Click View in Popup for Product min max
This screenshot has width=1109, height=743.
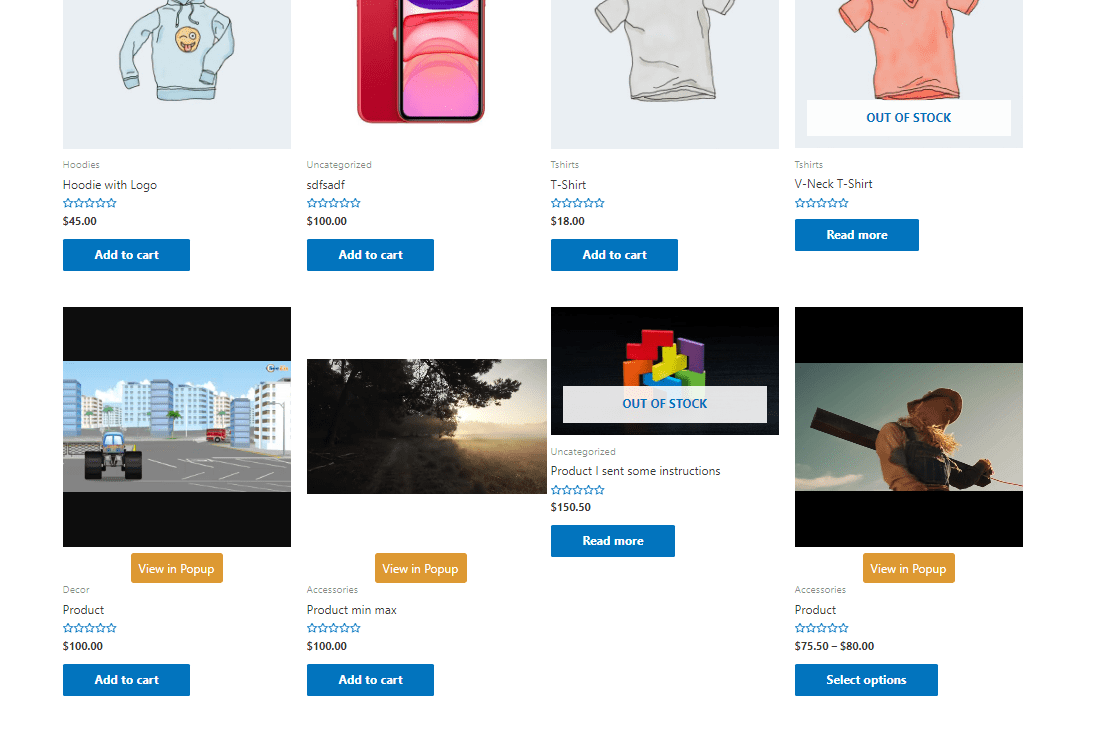click(x=421, y=568)
